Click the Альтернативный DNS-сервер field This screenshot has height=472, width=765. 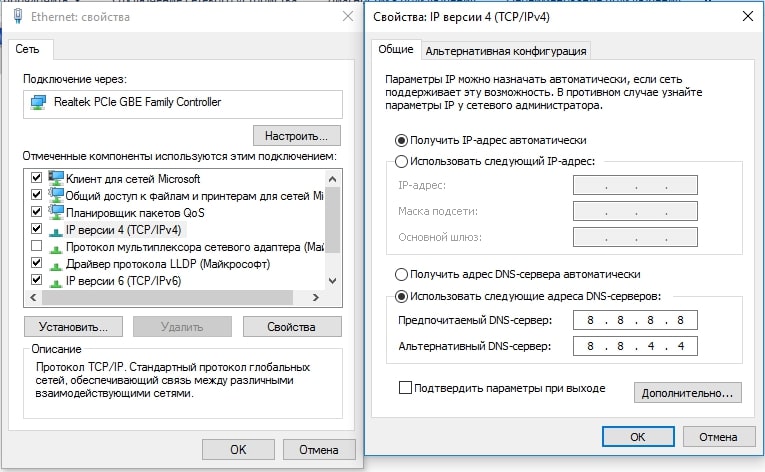coord(635,346)
